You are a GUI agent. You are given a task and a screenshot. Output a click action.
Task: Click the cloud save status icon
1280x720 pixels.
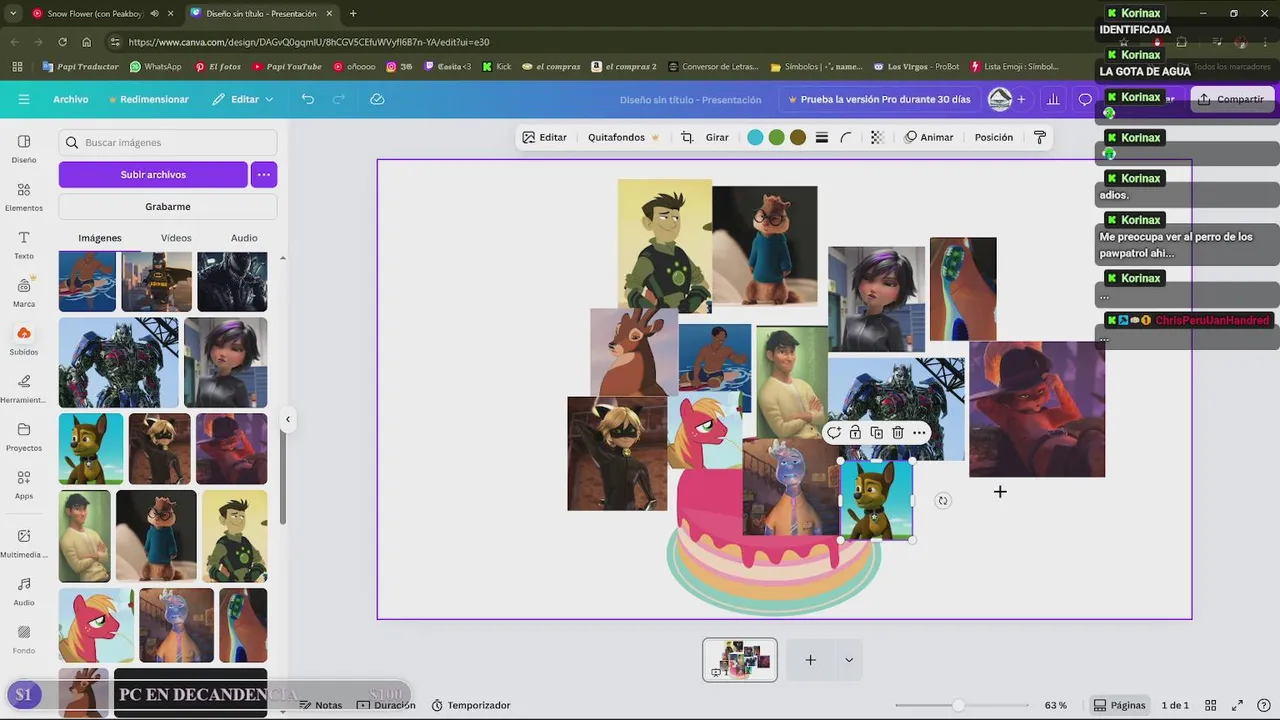pyautogui.click(x=377, y=99)
